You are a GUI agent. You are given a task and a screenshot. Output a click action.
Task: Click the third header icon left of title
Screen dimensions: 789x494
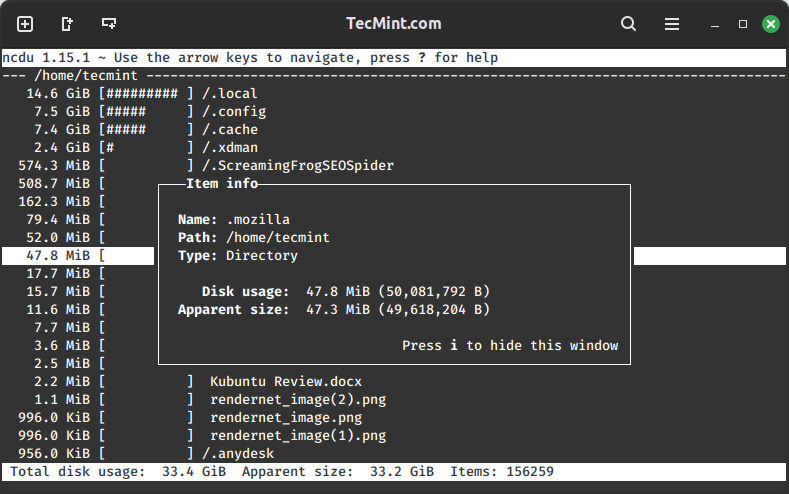click(x=109, y=23)
